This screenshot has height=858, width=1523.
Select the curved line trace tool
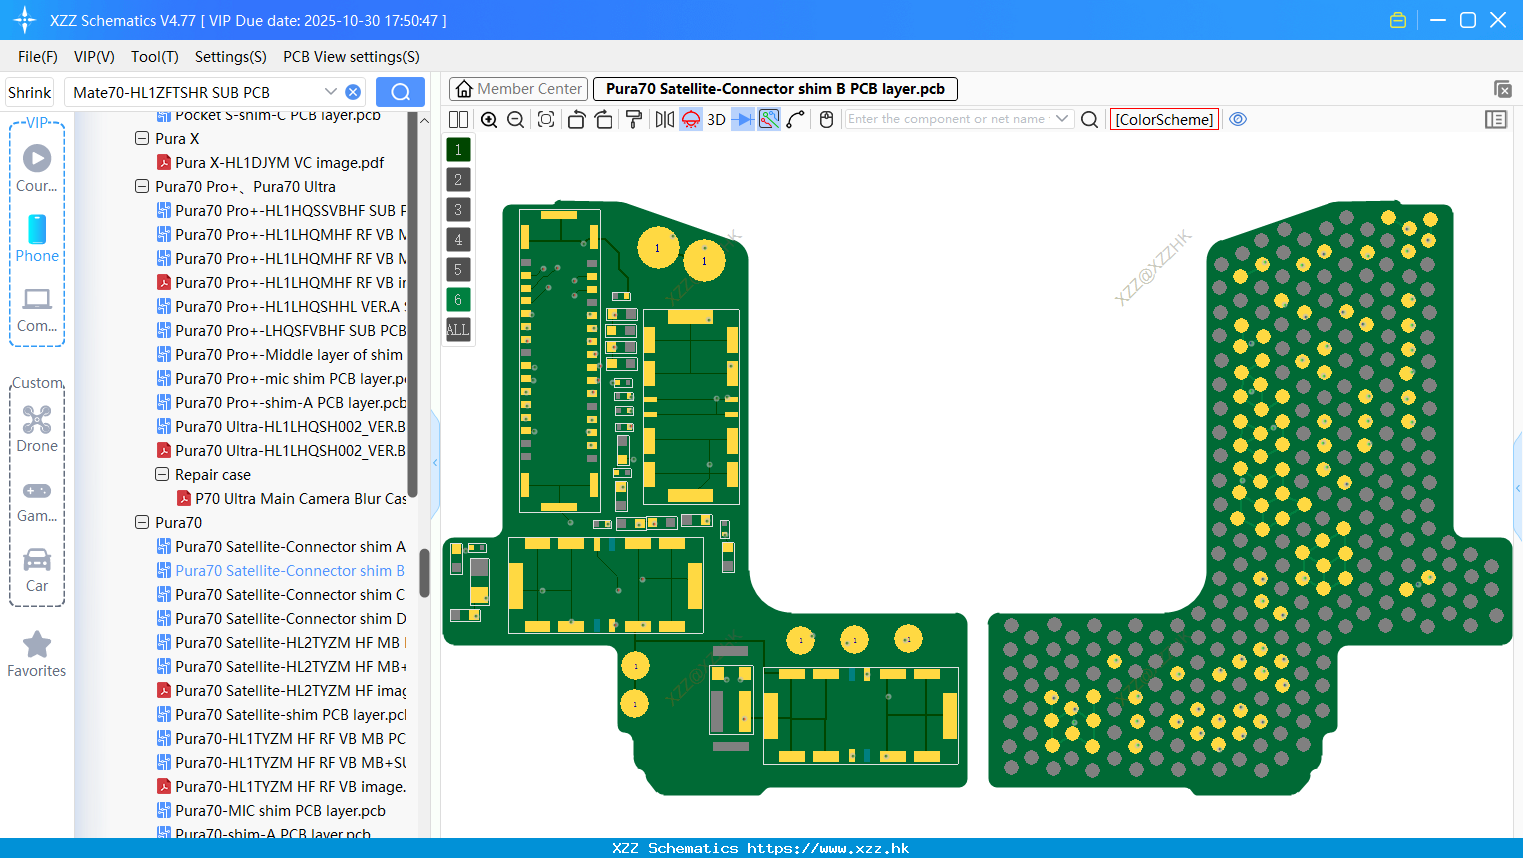[x=796, y=119]
